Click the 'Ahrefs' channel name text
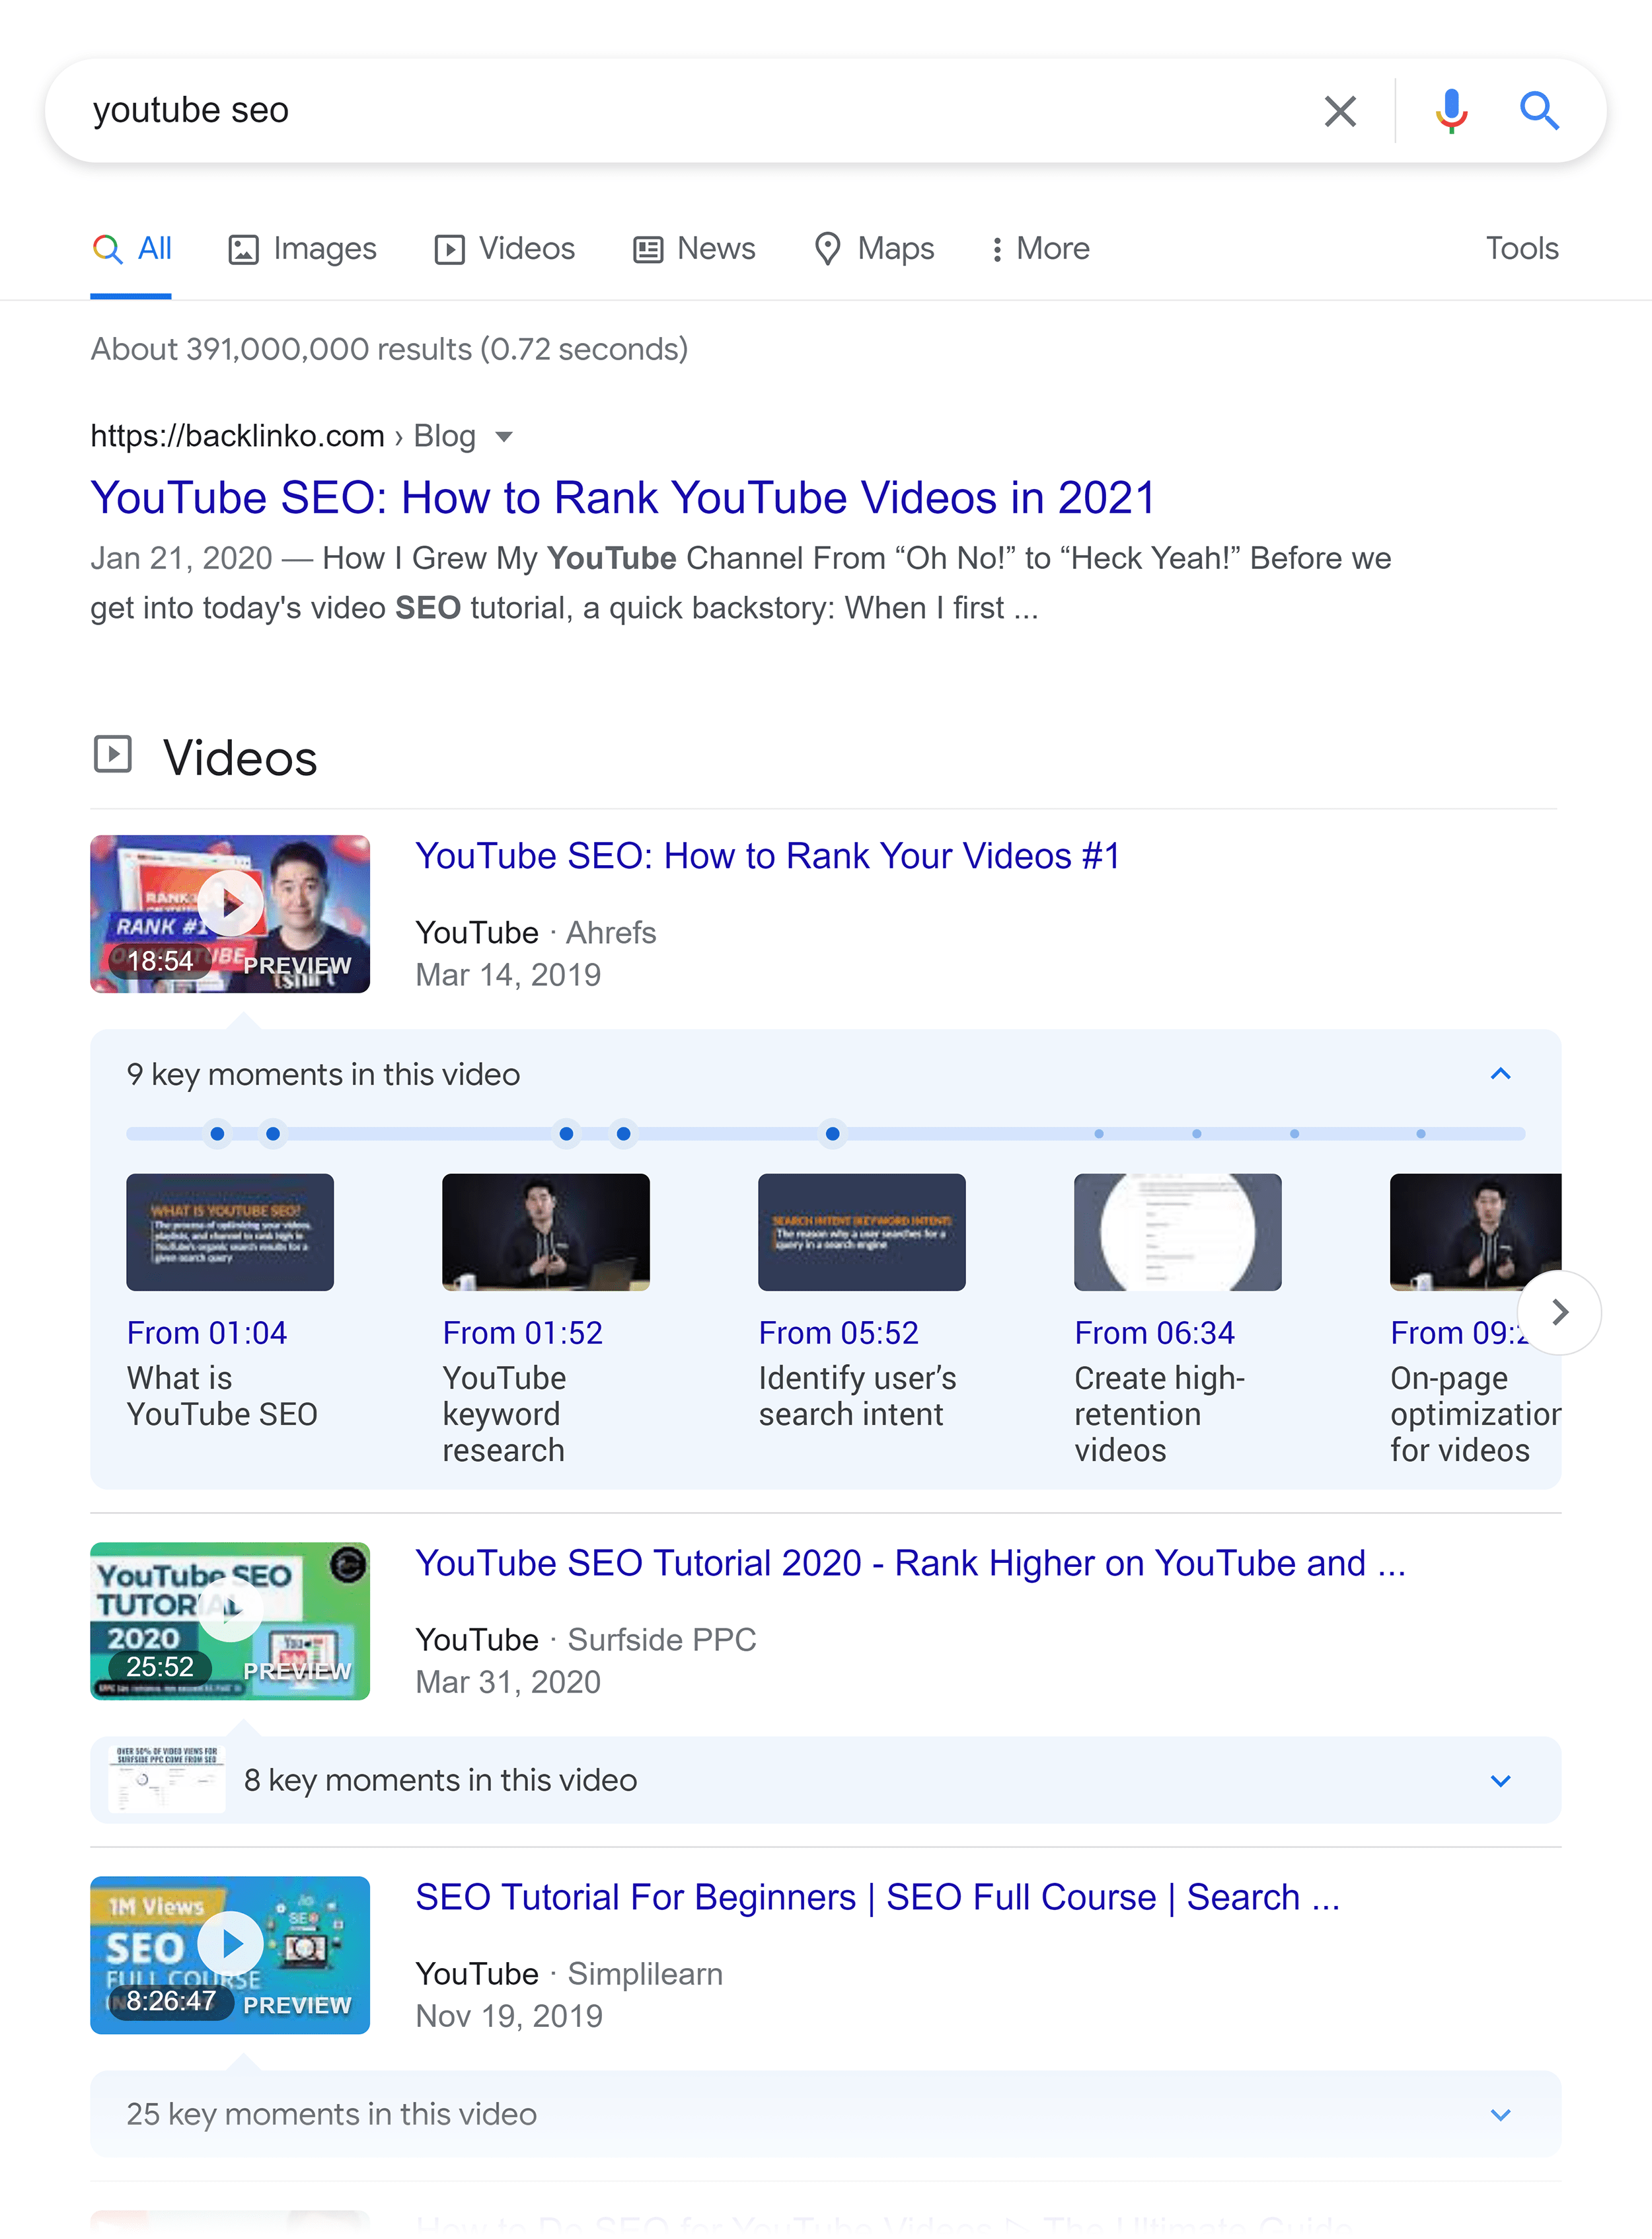Screen dimensions: 1652x2239 (611, 933)
